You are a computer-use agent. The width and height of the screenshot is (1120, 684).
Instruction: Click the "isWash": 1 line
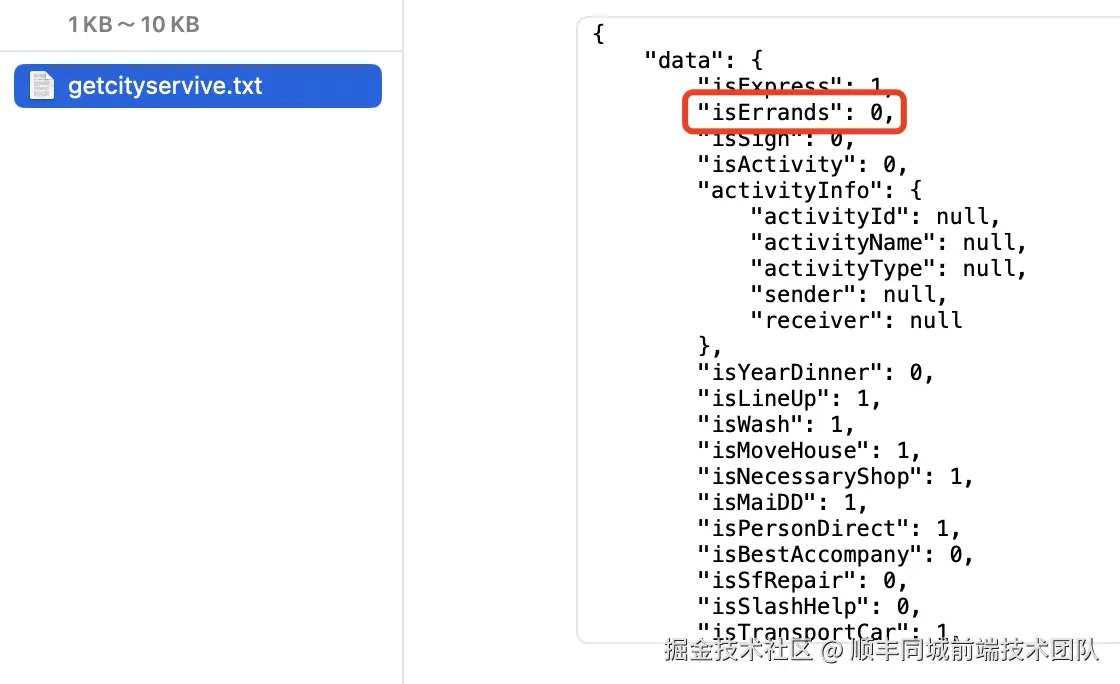[776, 424]
